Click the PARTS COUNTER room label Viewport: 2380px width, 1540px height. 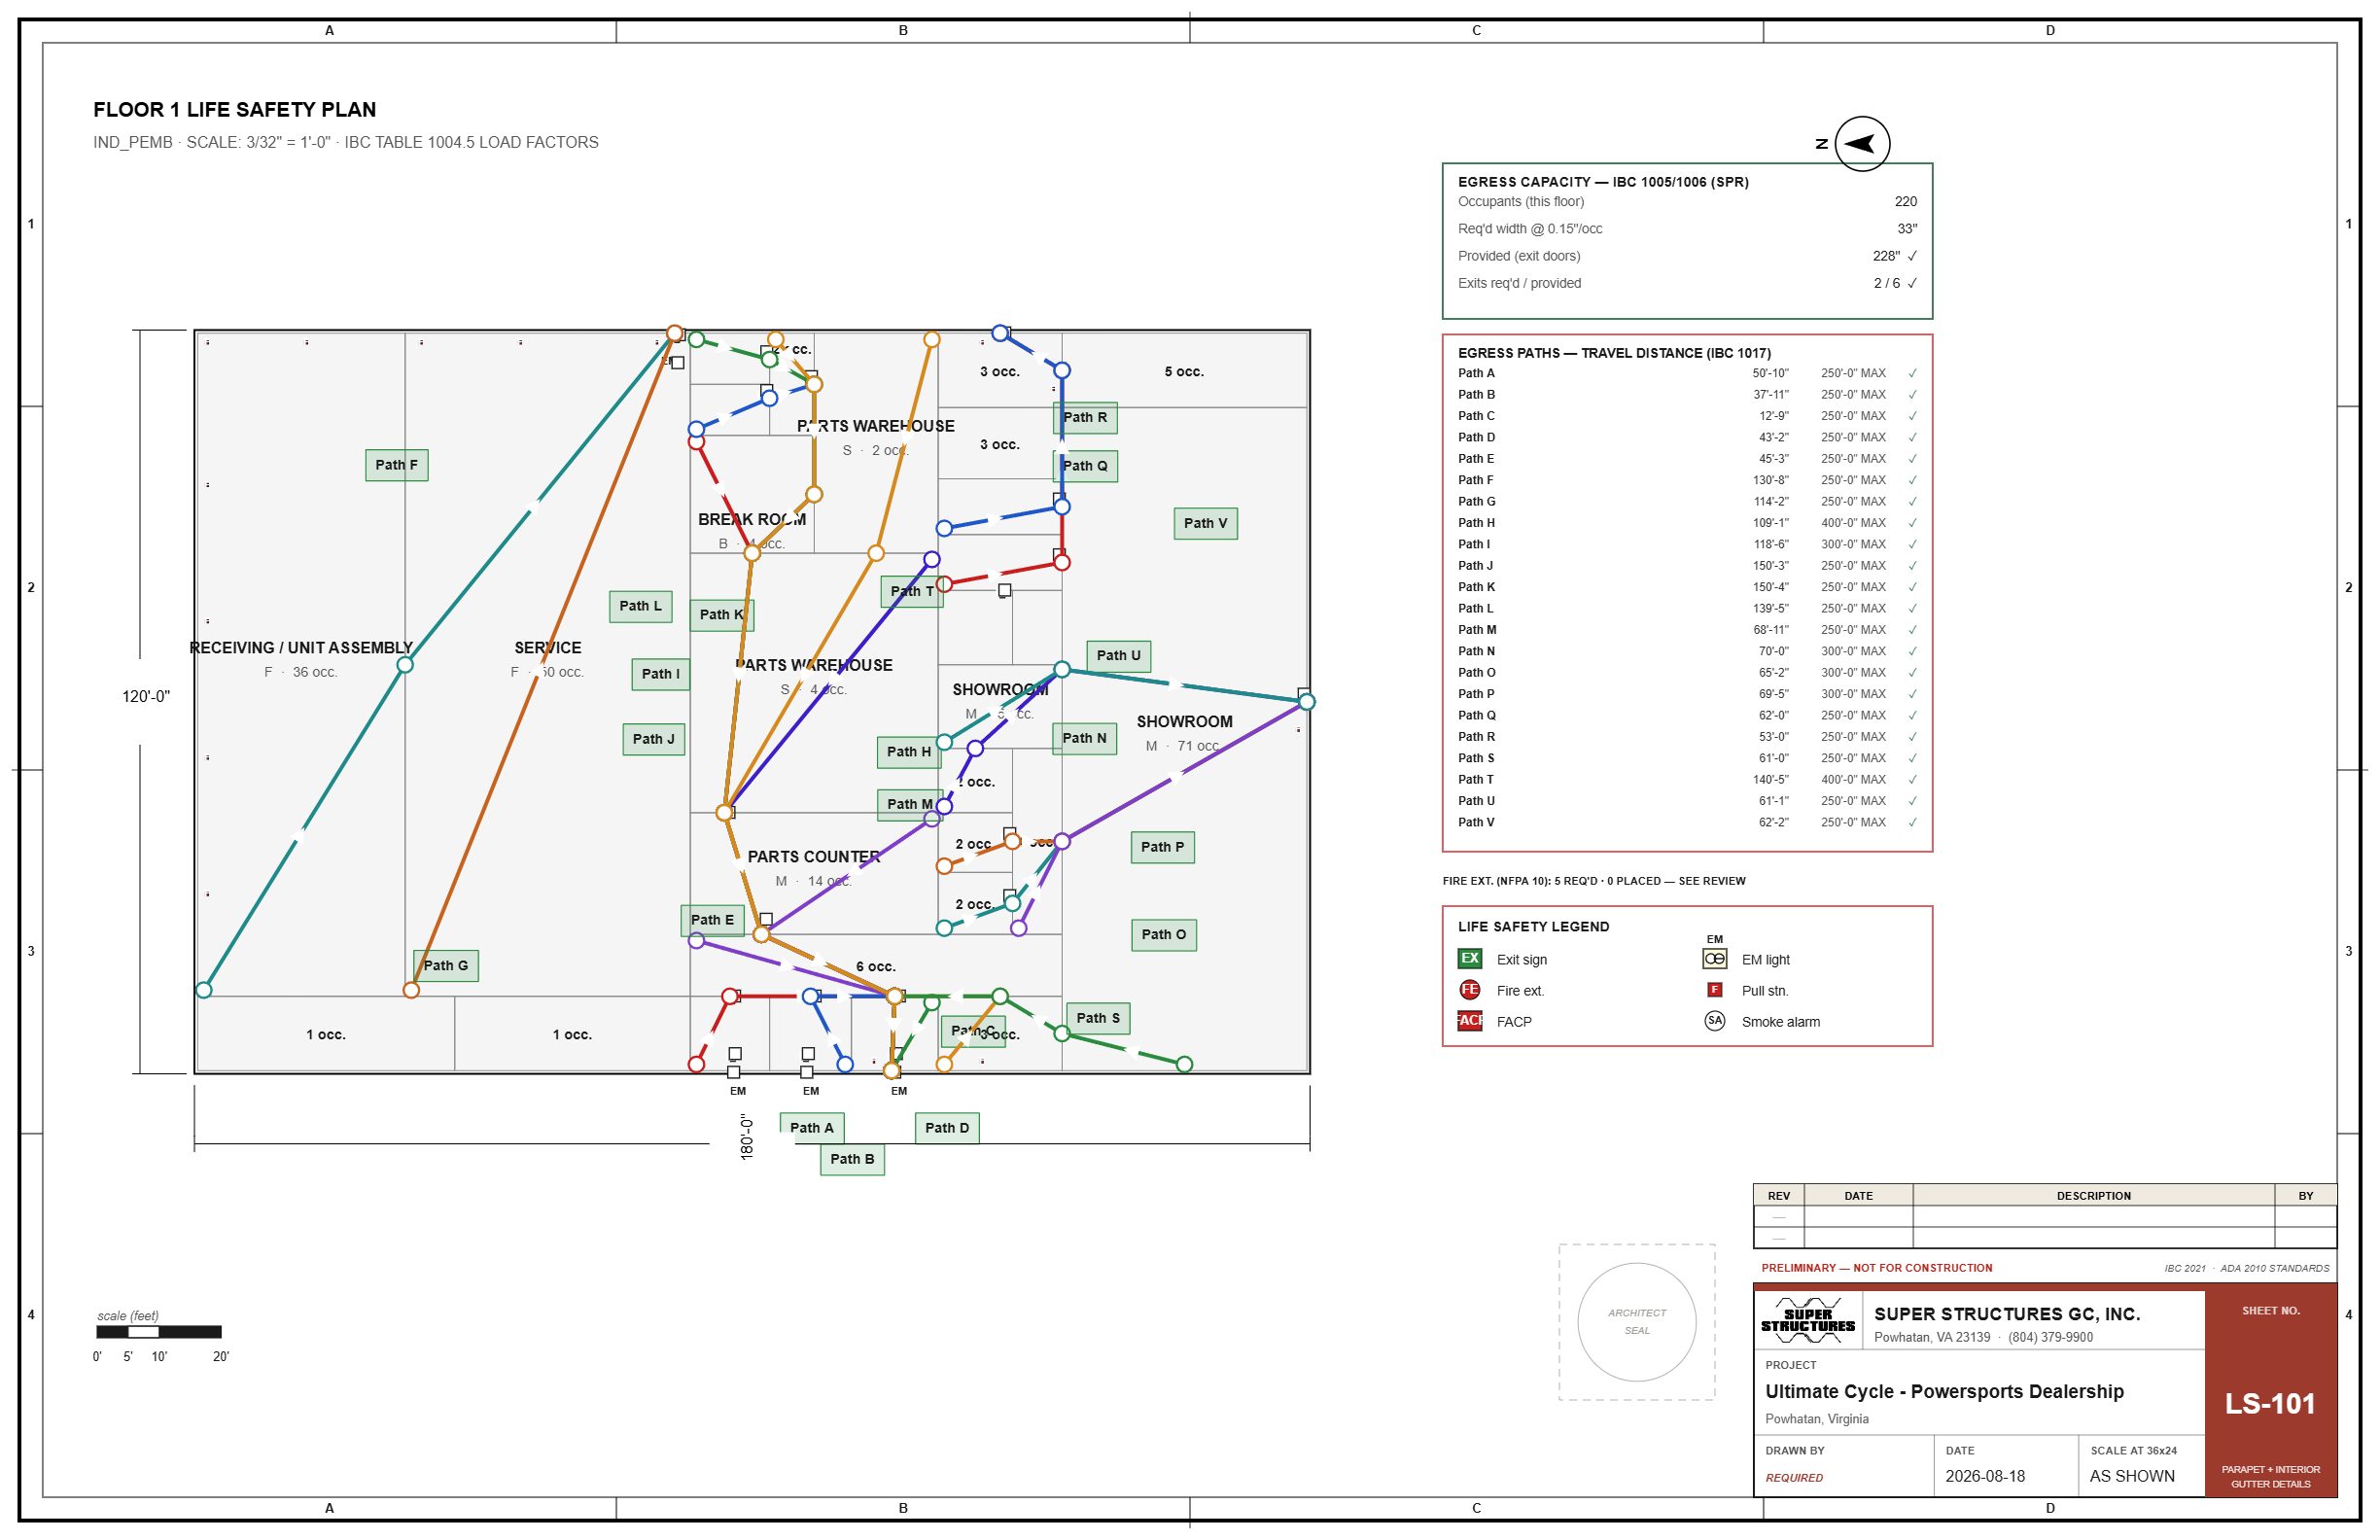[814, 857]
